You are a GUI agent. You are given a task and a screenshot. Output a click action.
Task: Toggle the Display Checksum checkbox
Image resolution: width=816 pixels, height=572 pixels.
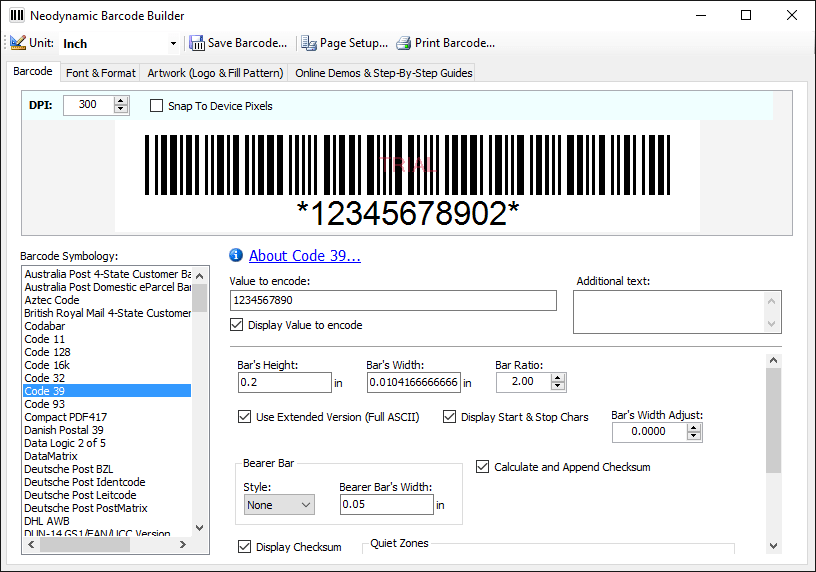[x=244, y=546]
